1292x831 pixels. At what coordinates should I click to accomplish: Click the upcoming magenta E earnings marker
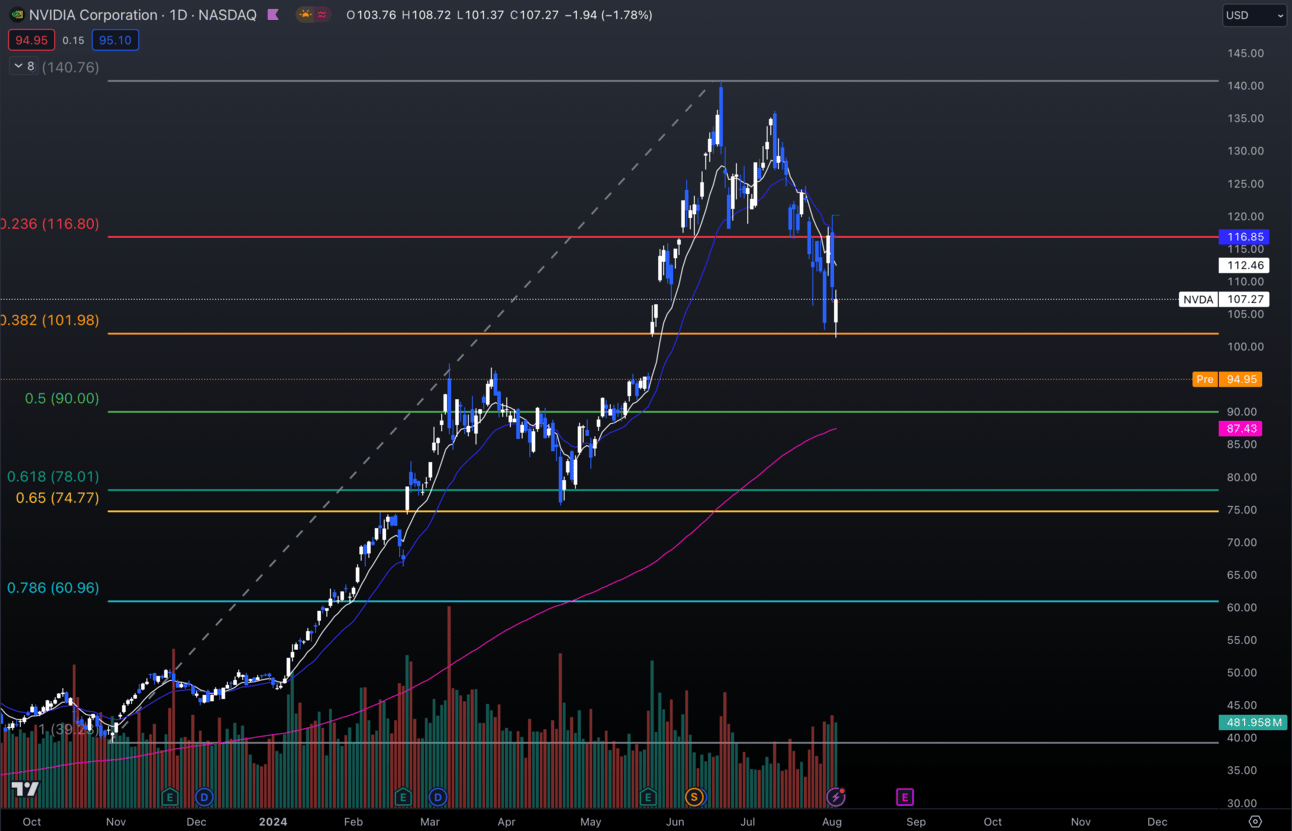905,797
